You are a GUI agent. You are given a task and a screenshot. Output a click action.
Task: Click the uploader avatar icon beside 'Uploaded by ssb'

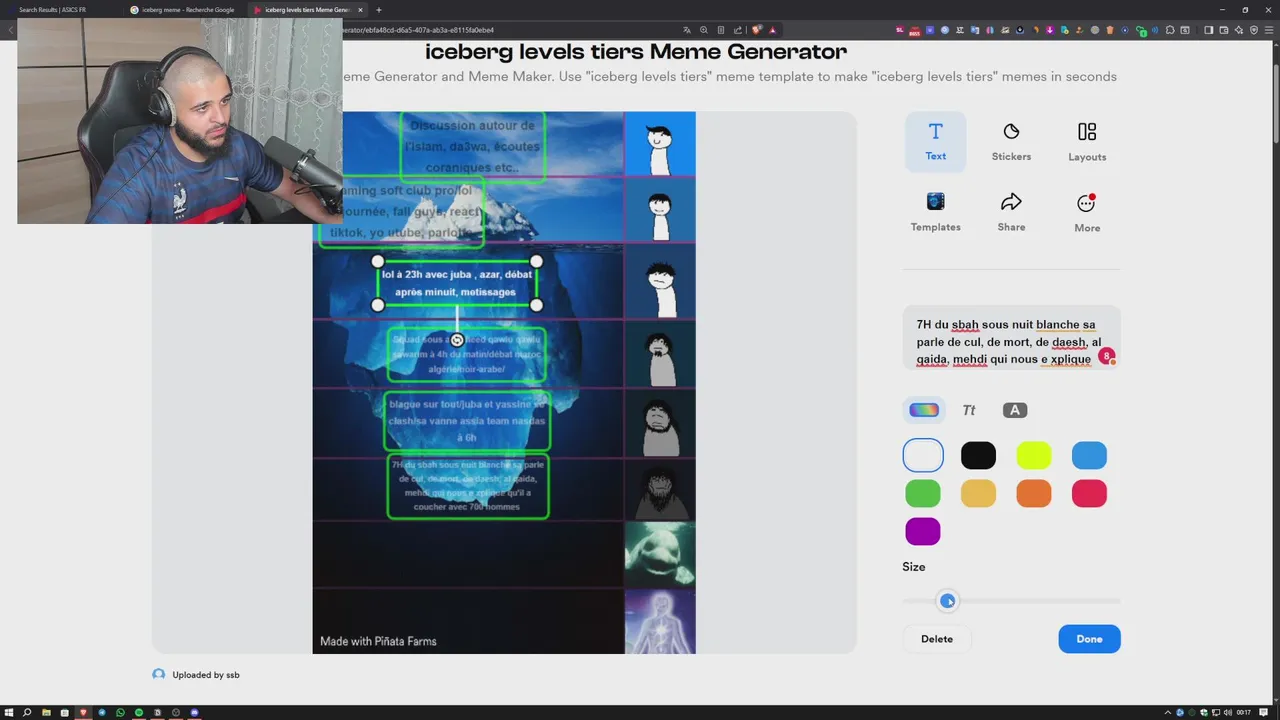pos(158,674)
